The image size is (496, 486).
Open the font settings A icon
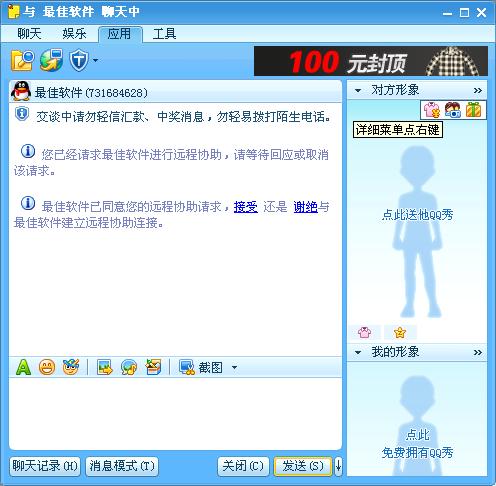click(23, 368)
